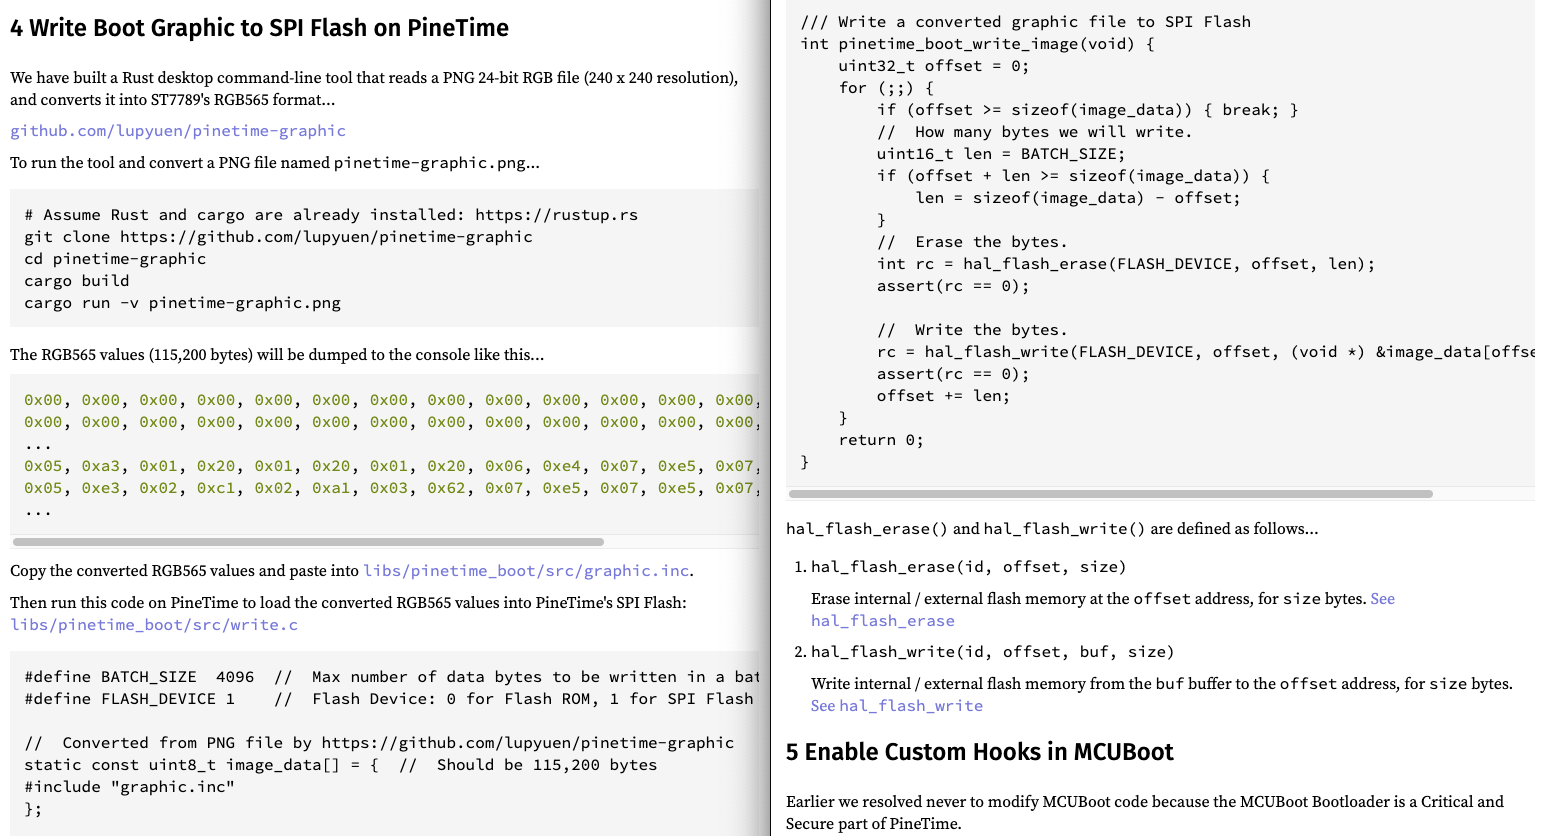Click the "4 Write Boot Graphic" section heading
The width and height of the screenshot is (1543, 836).
[x=259, y=28]
